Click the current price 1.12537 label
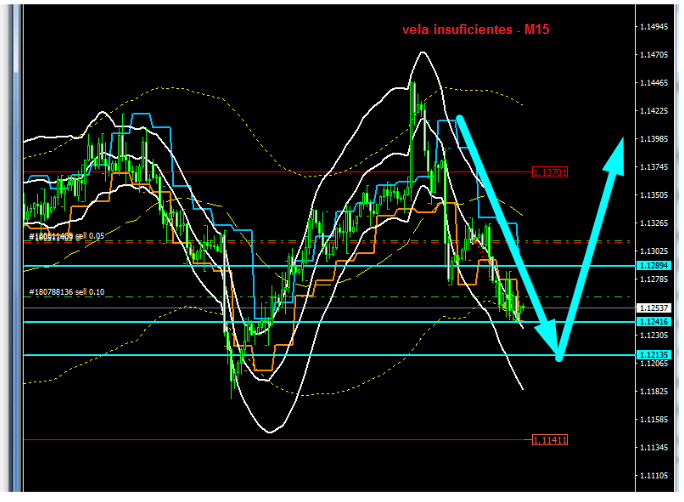This screenshot has width=684, height=502. [x=653, y=308]
